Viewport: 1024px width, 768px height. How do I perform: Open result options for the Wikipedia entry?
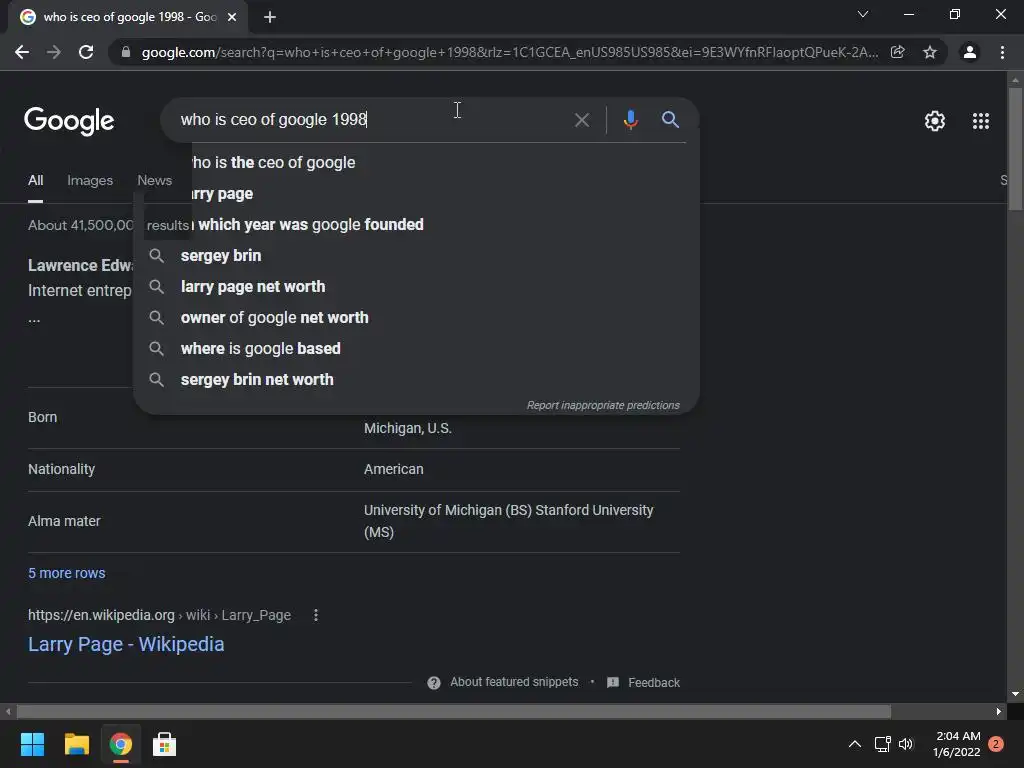click(x=315, y=615)
